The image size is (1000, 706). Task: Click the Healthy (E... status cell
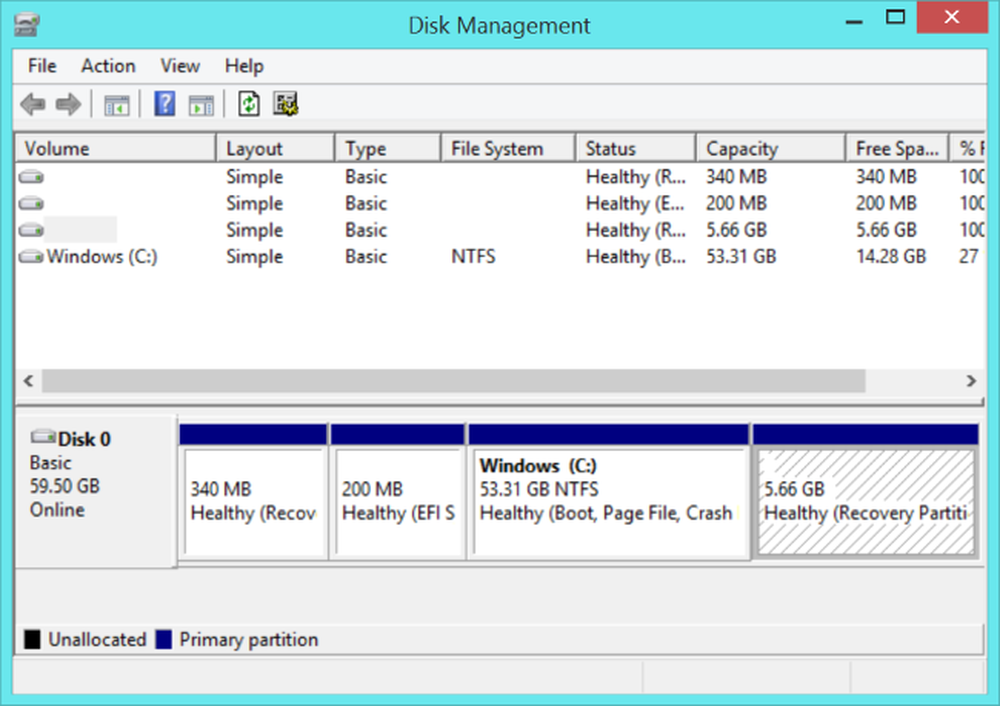[x=636, y=203]
